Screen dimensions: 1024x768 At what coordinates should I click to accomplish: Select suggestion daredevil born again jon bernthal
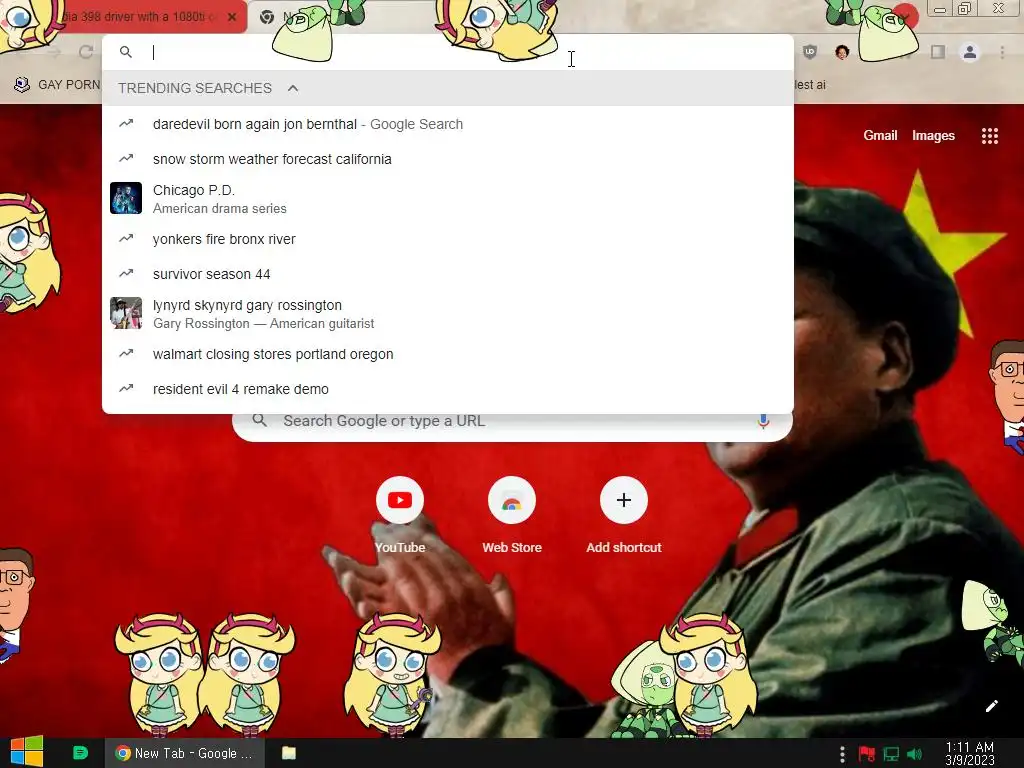448,124
